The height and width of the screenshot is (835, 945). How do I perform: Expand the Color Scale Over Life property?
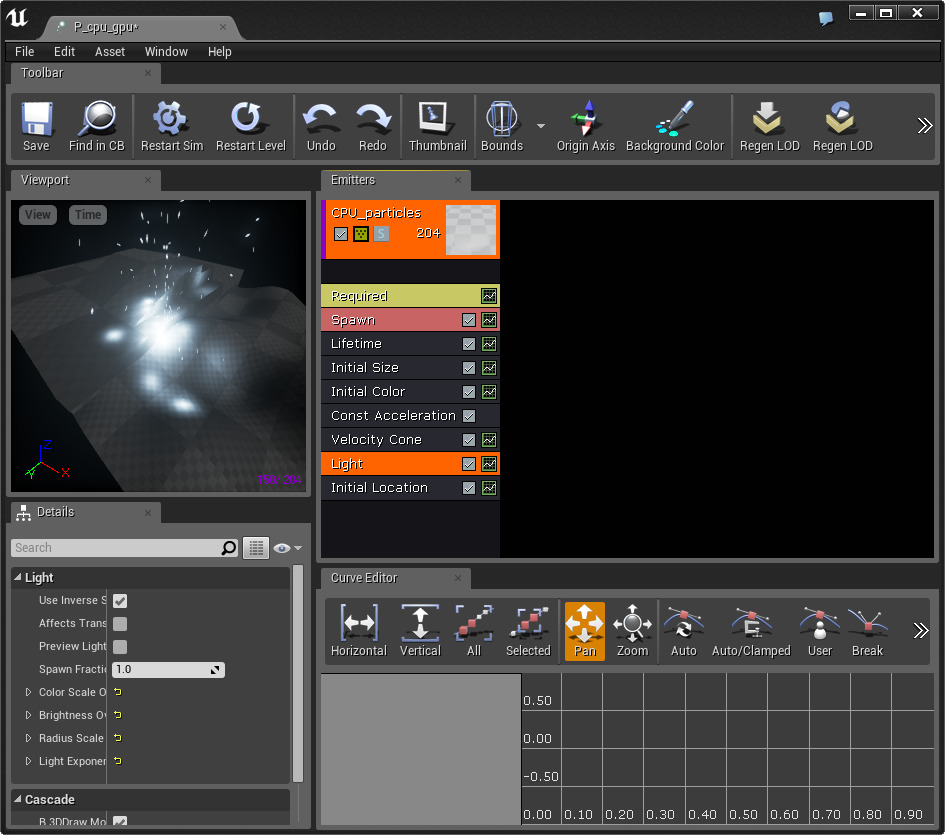[28, 692]
